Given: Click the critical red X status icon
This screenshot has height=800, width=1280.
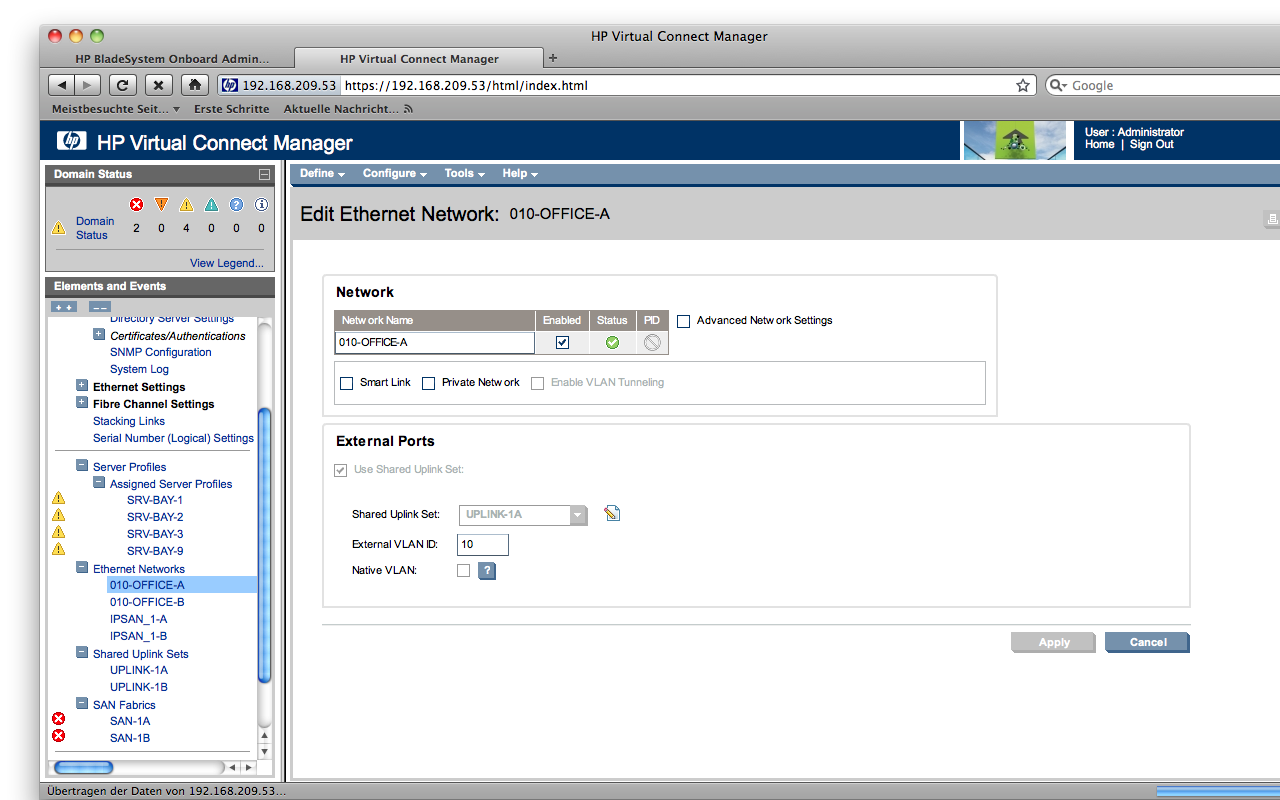Looking at the screenshot, I should (136, 205).
